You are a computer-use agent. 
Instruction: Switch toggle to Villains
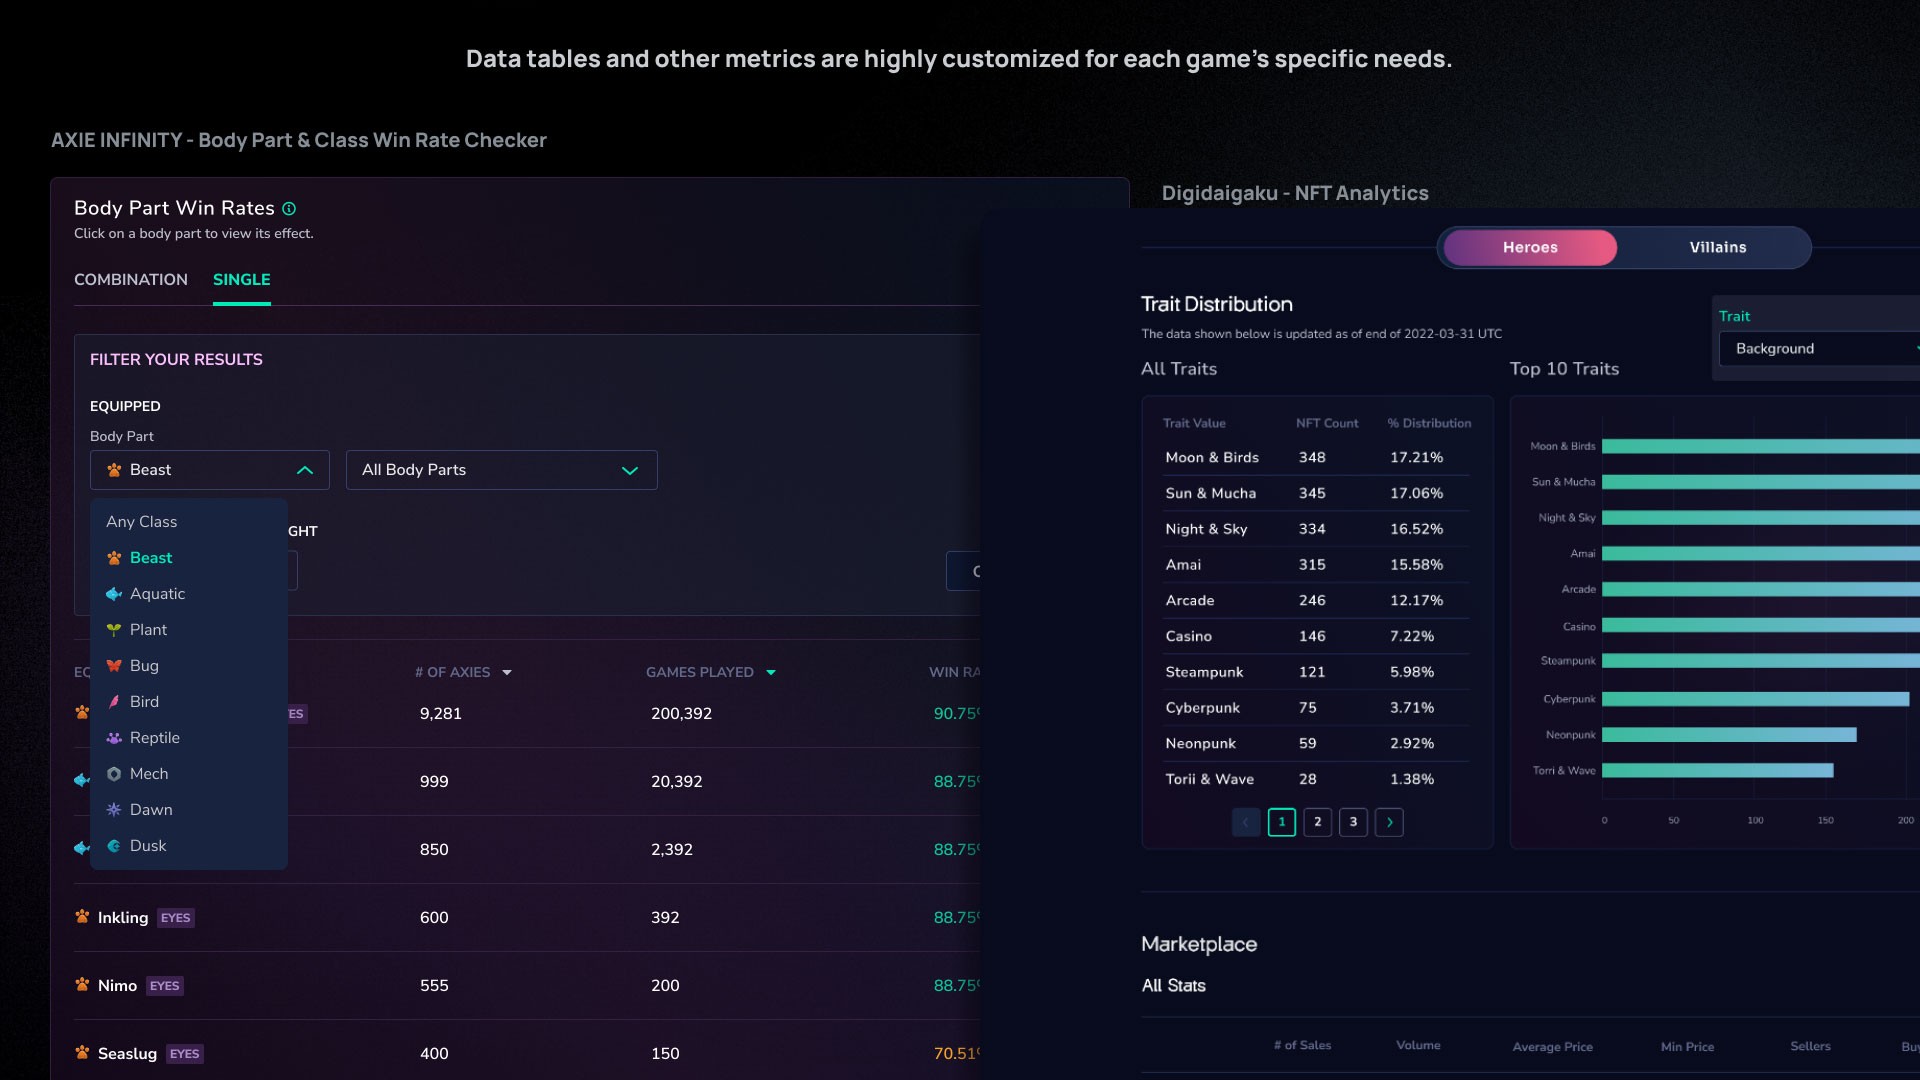click(x=1717, y=248)
